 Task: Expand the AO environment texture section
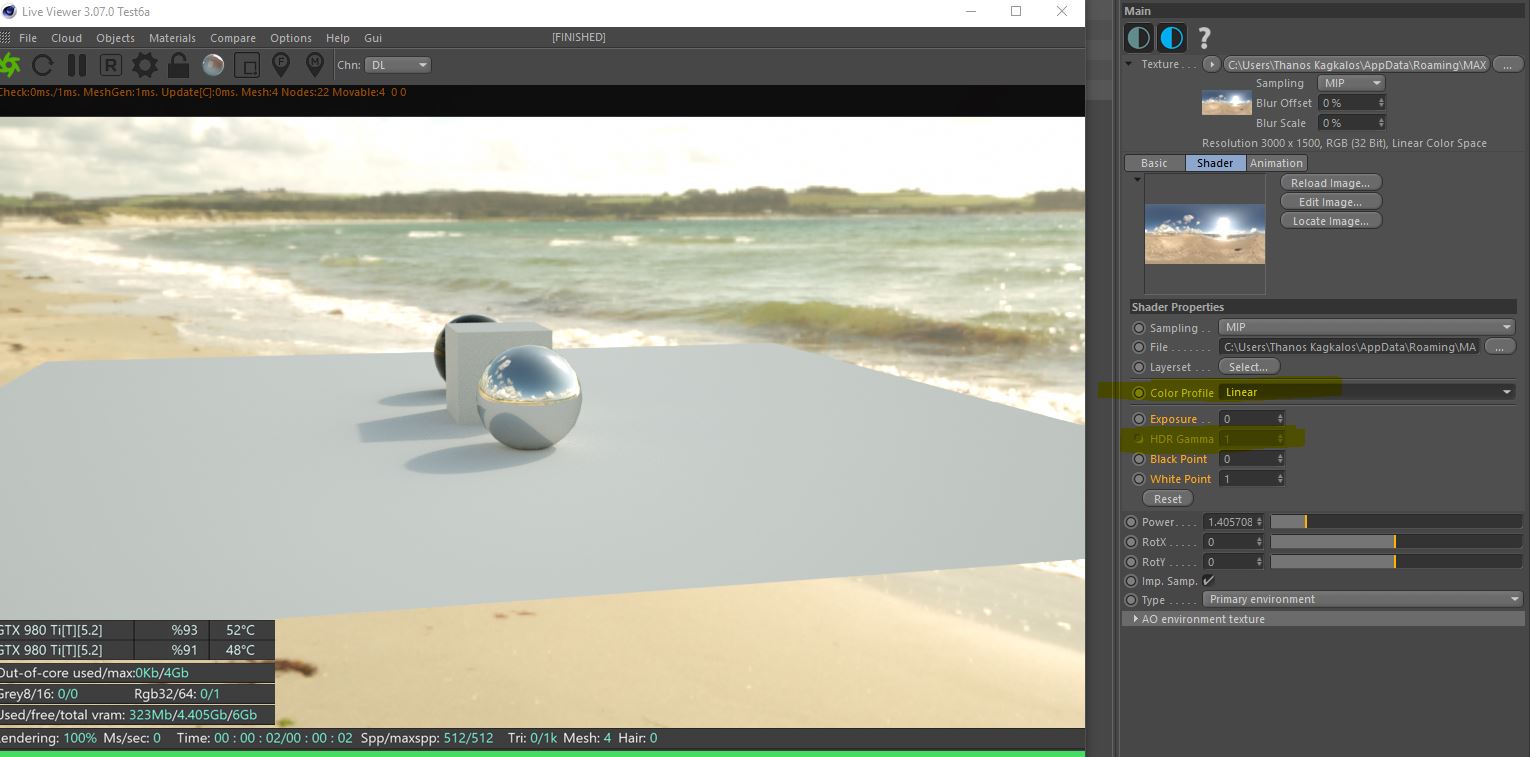(x=1135, y=619)
